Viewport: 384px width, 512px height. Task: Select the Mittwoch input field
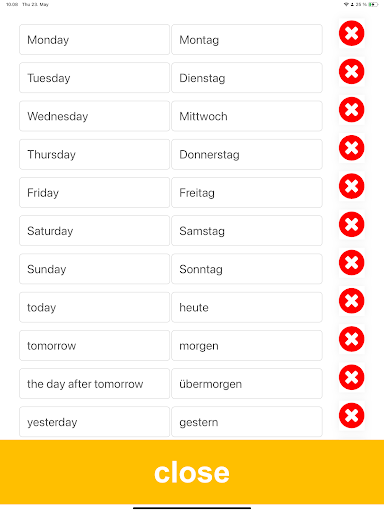(247, 116)
